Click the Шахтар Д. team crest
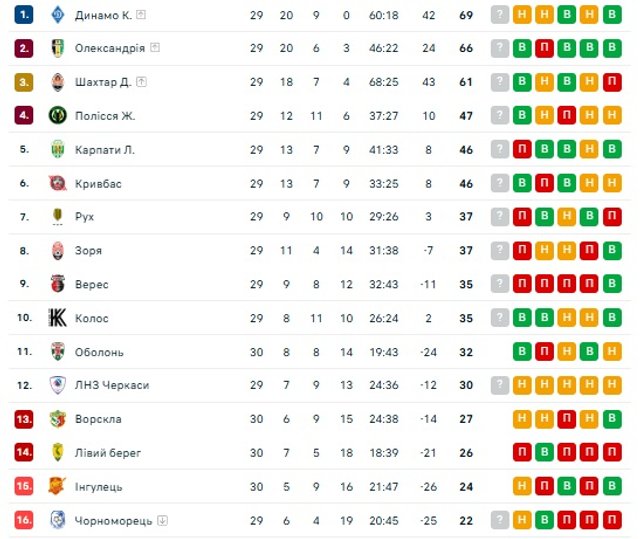The image size is (640, 539). point(58,82)
